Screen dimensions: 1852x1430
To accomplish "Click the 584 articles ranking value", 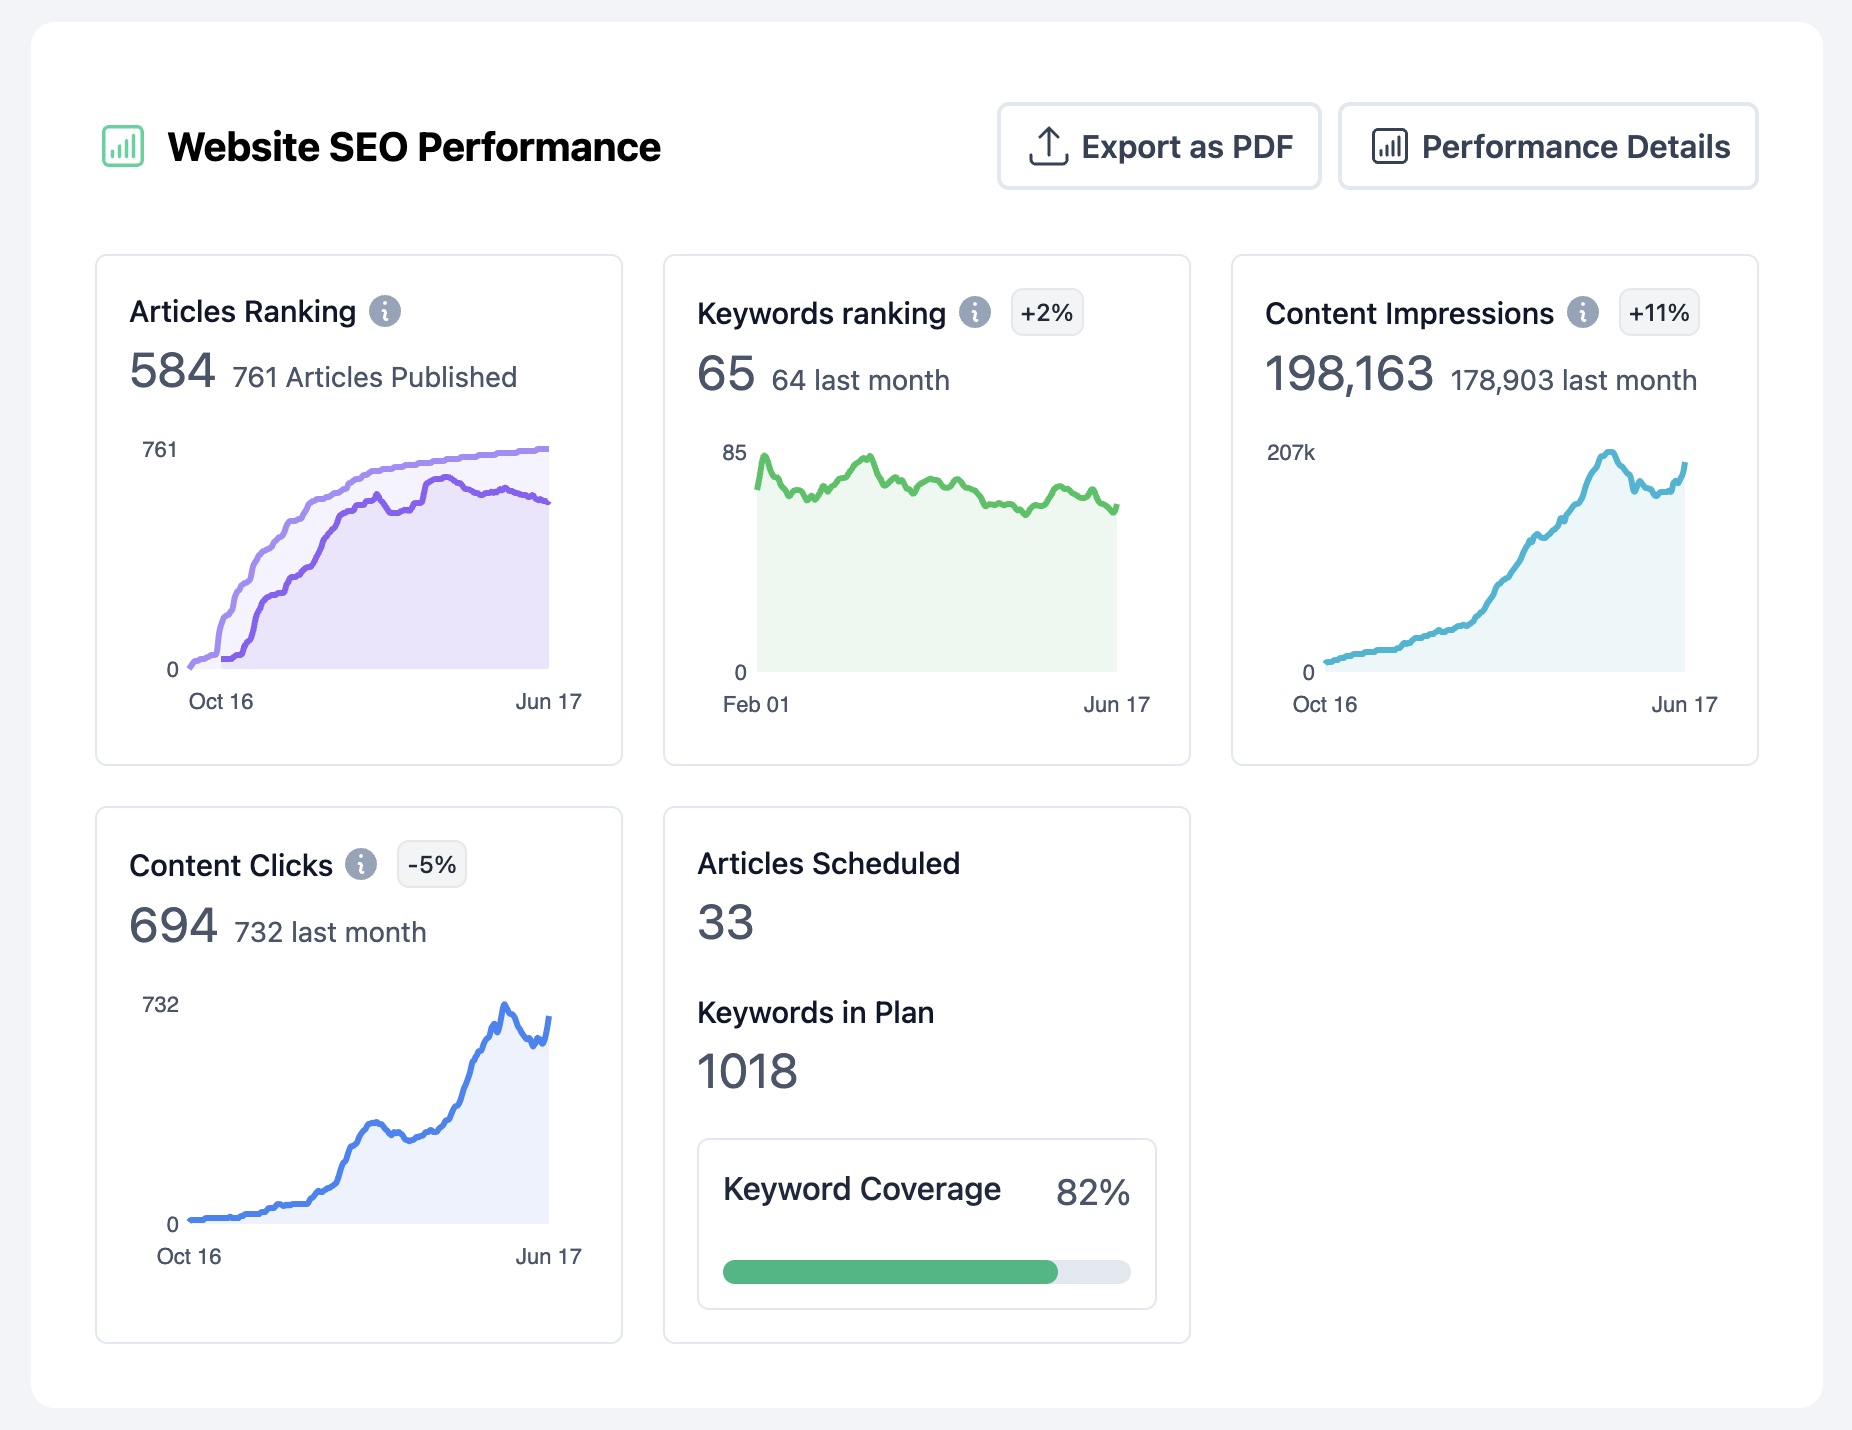I will tap(172, 371).
